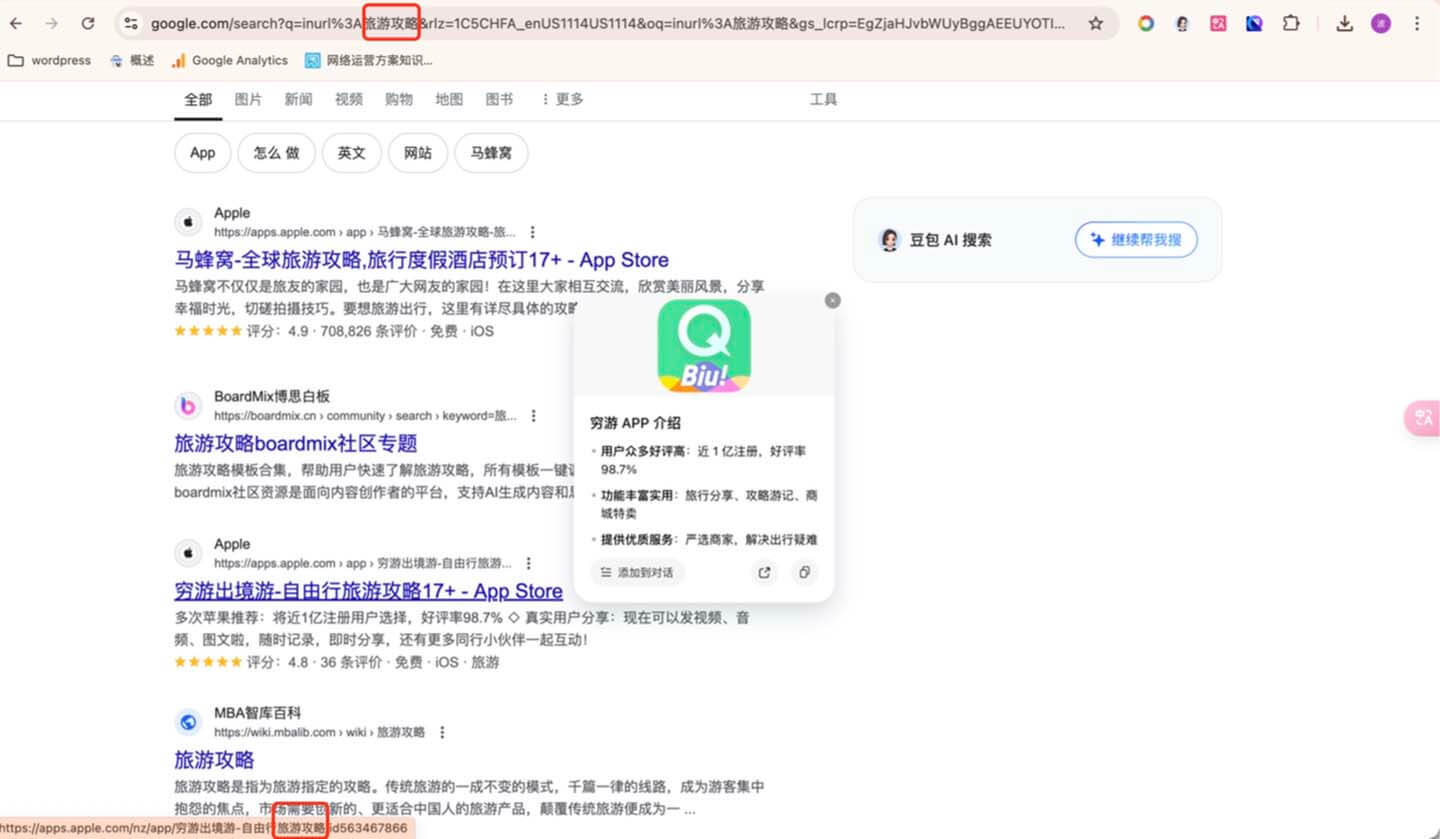Viewport: 1440px width, 839px height.
Task: Show browser downloads
Action: (1344, 23)
